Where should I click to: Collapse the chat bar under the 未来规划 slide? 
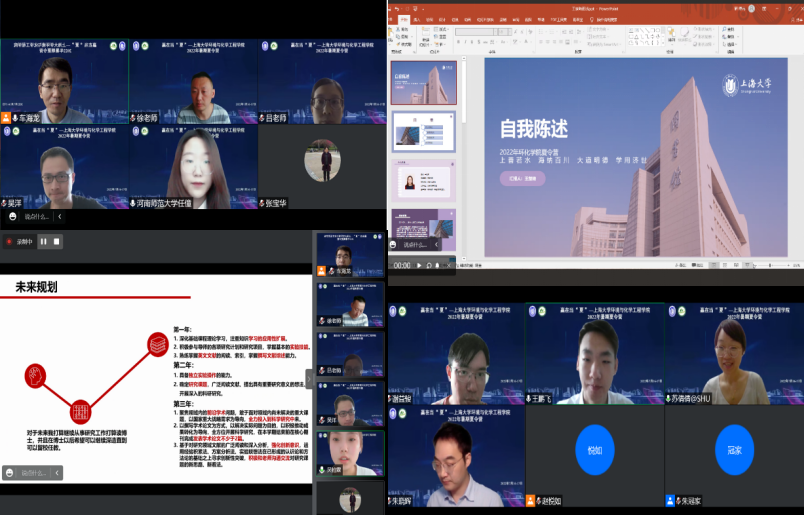click(58, 472)
